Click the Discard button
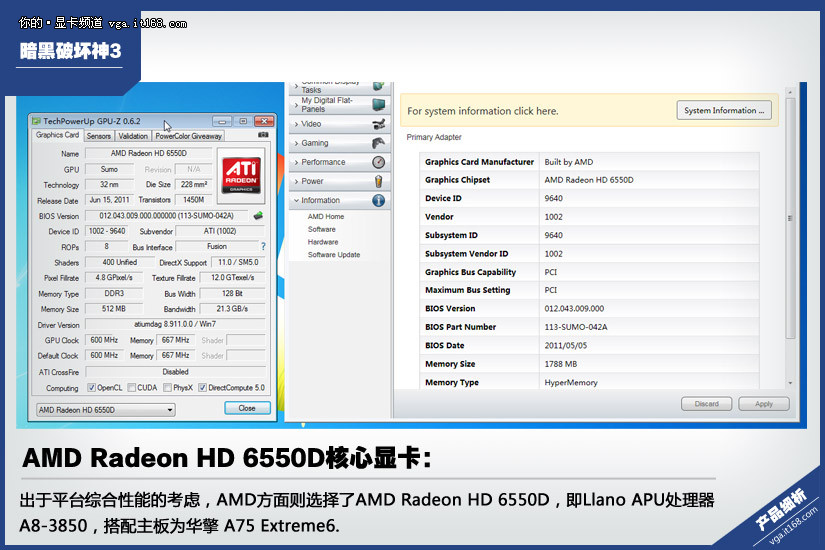825x550 pixels. coord(706,404)
